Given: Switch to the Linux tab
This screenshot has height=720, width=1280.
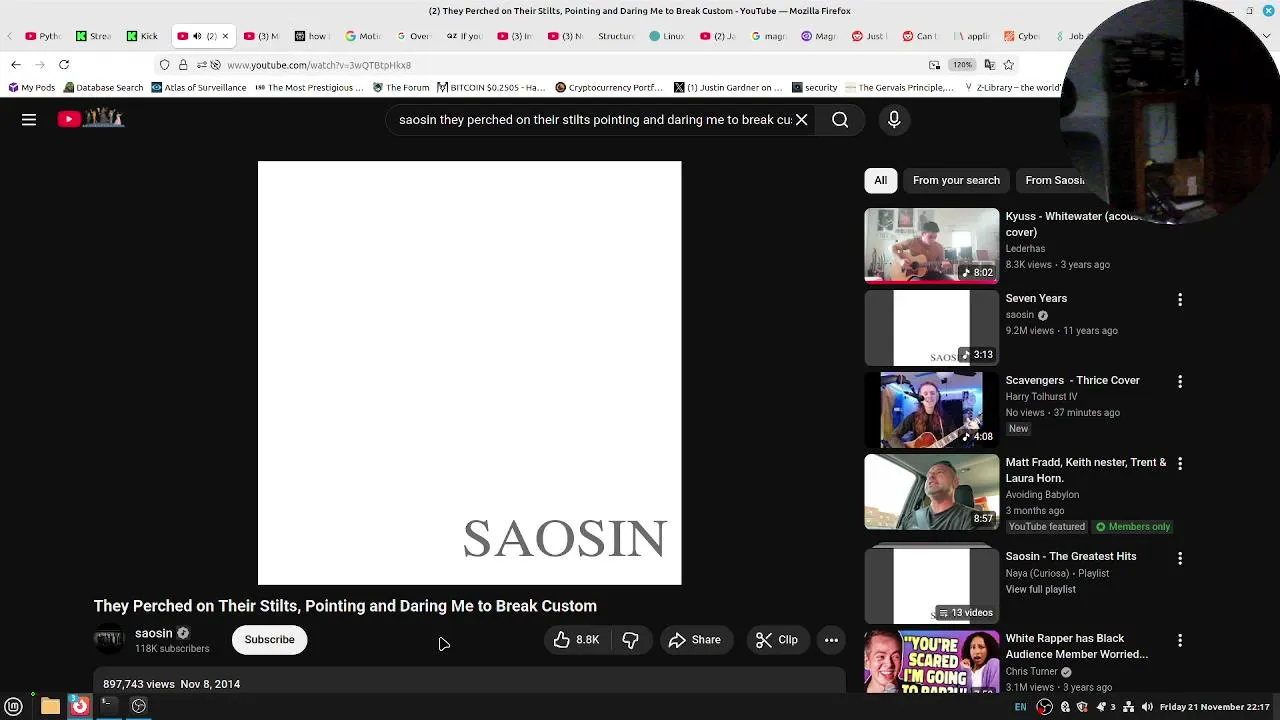Looking at the screenshot, I should (666, 36).
